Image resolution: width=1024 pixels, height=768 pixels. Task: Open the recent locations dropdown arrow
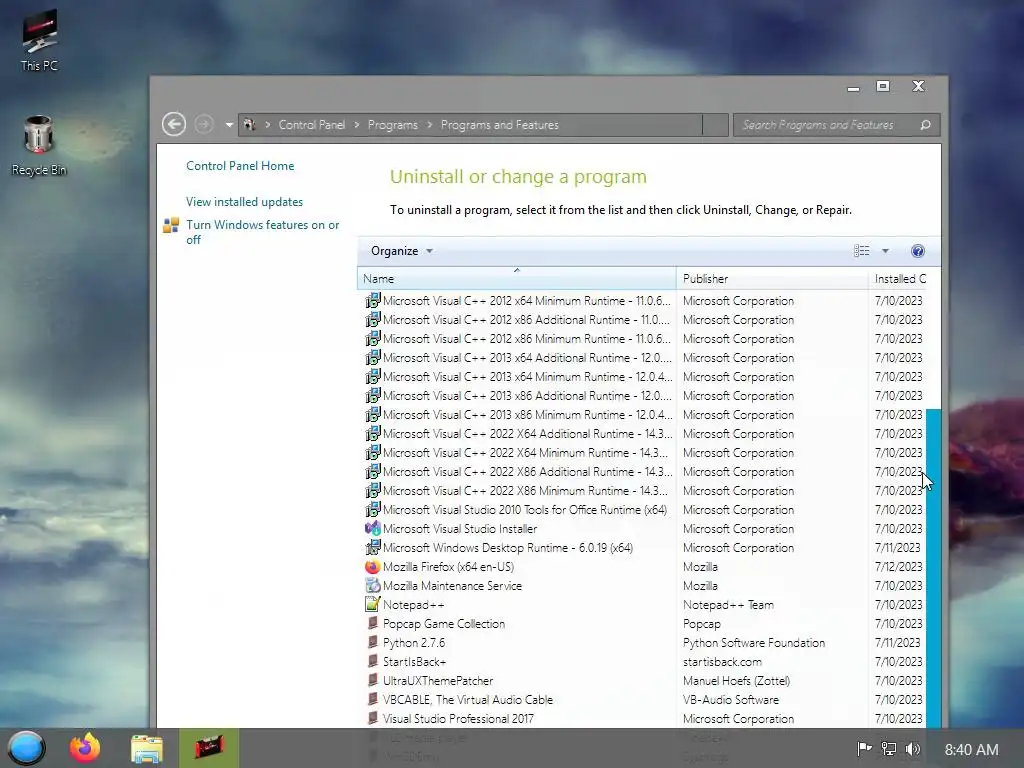[x=229, y=125]
